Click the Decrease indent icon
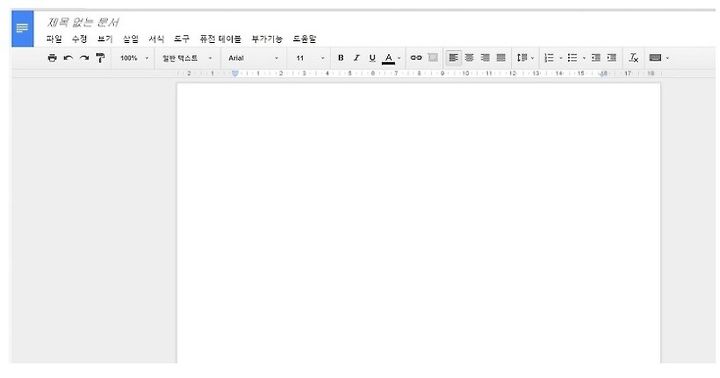The height and width of the screenshot is (378, 720). pyautogui.click(x=596, y=58)
